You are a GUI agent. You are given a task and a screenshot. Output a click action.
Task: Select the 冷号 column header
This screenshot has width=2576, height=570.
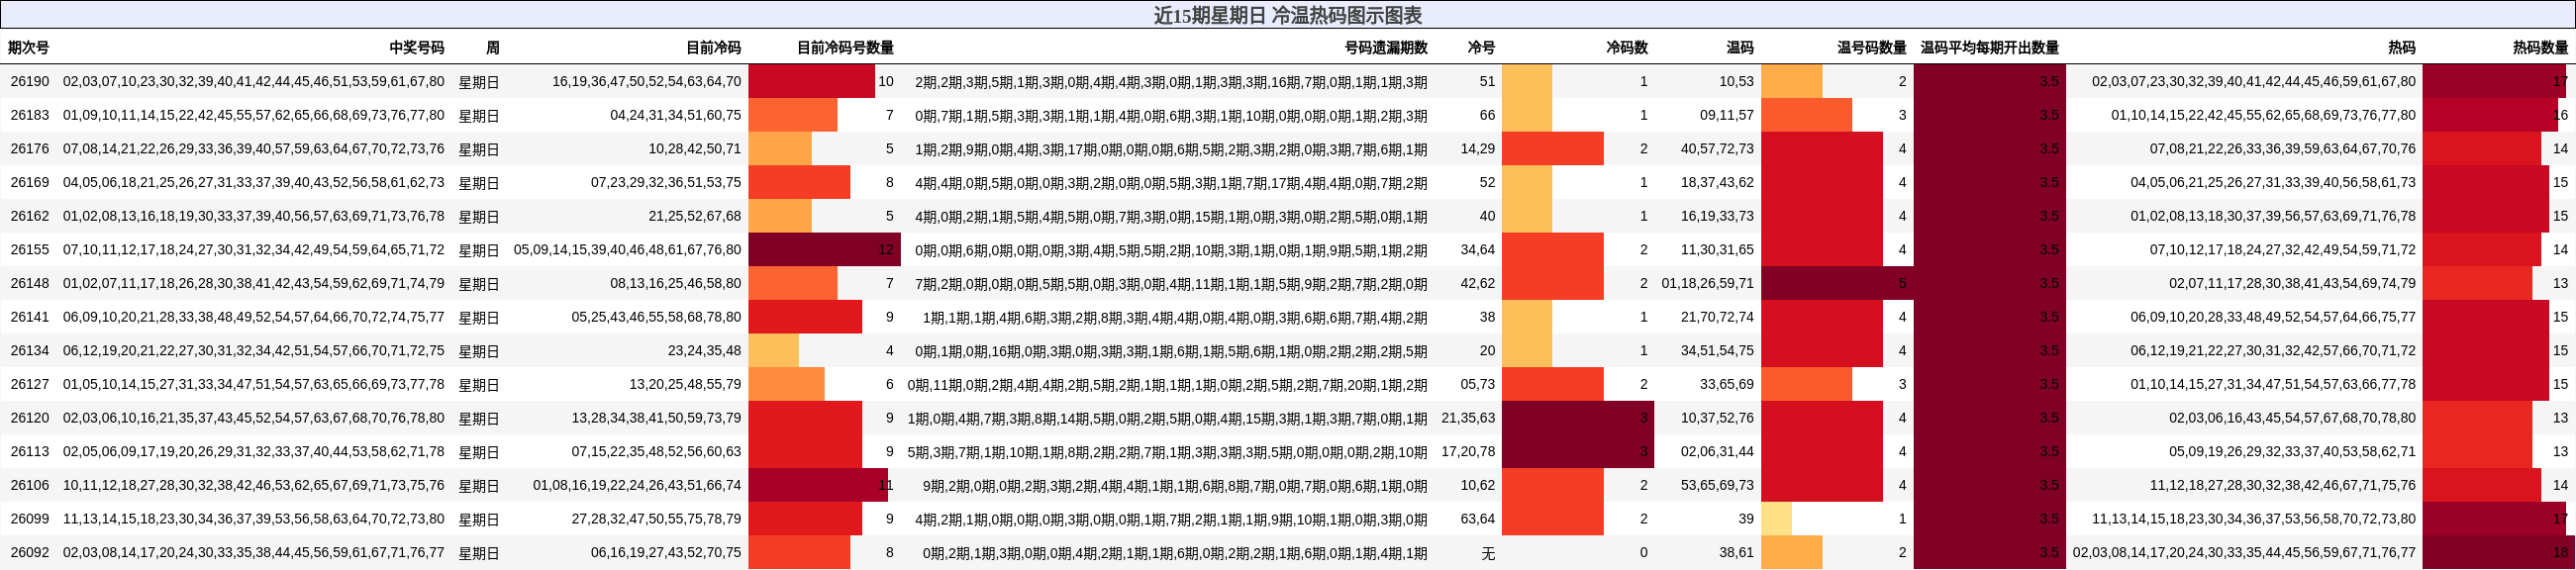[1482, 47]
